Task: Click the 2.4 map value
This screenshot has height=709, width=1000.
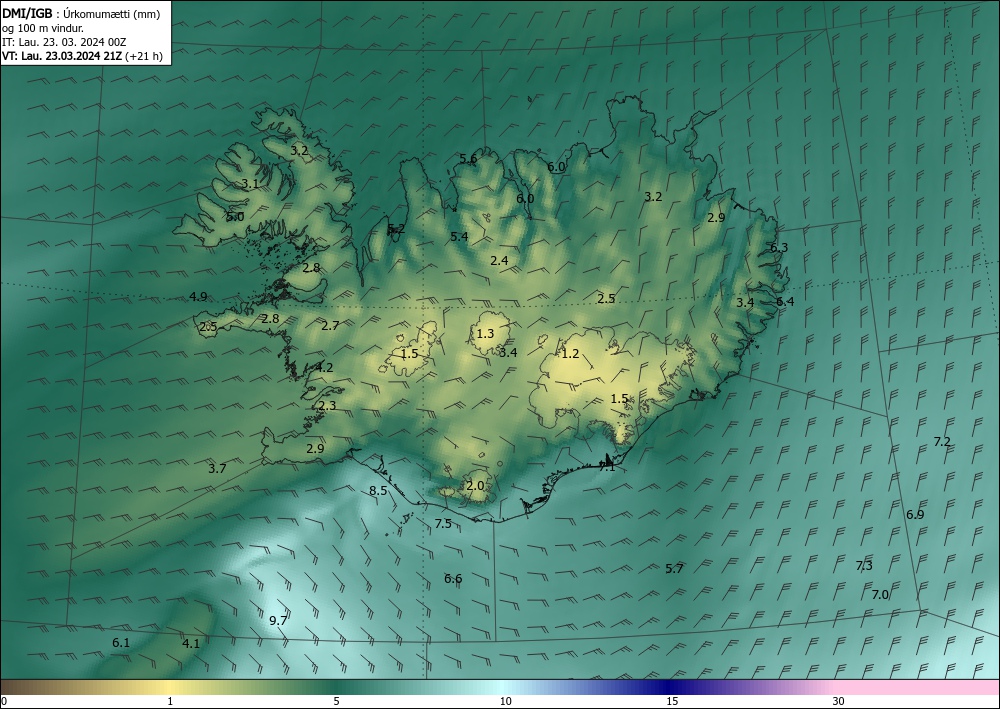Action: (499, 260)
